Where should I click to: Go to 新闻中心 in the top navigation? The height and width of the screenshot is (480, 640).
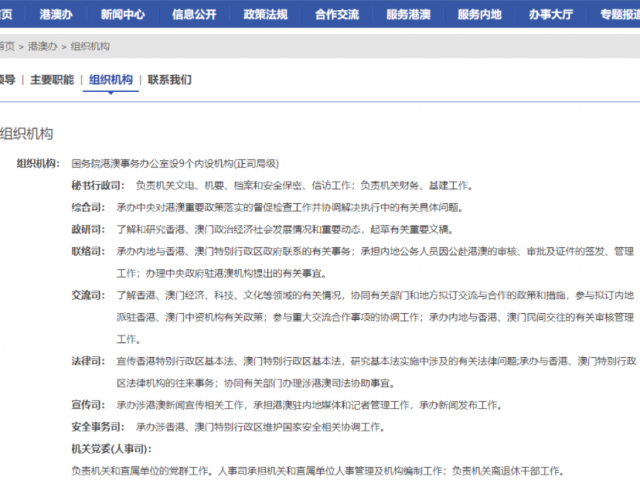pyautogui.click(x=123, y=15)
